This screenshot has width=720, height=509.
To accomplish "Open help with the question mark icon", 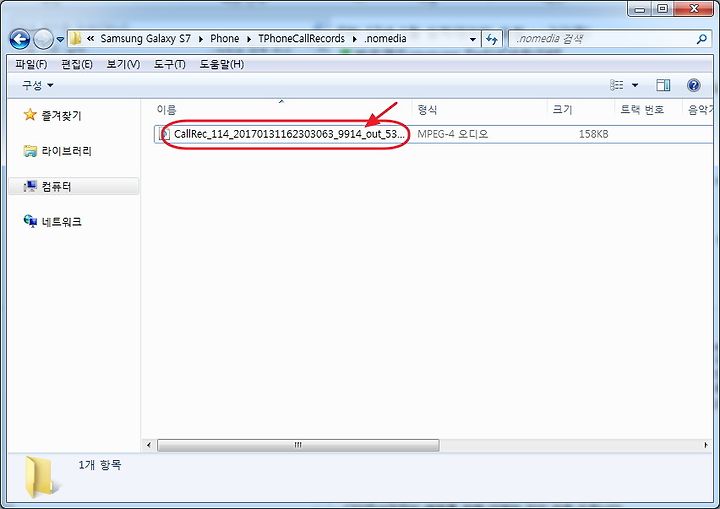I will coord(693,85).
